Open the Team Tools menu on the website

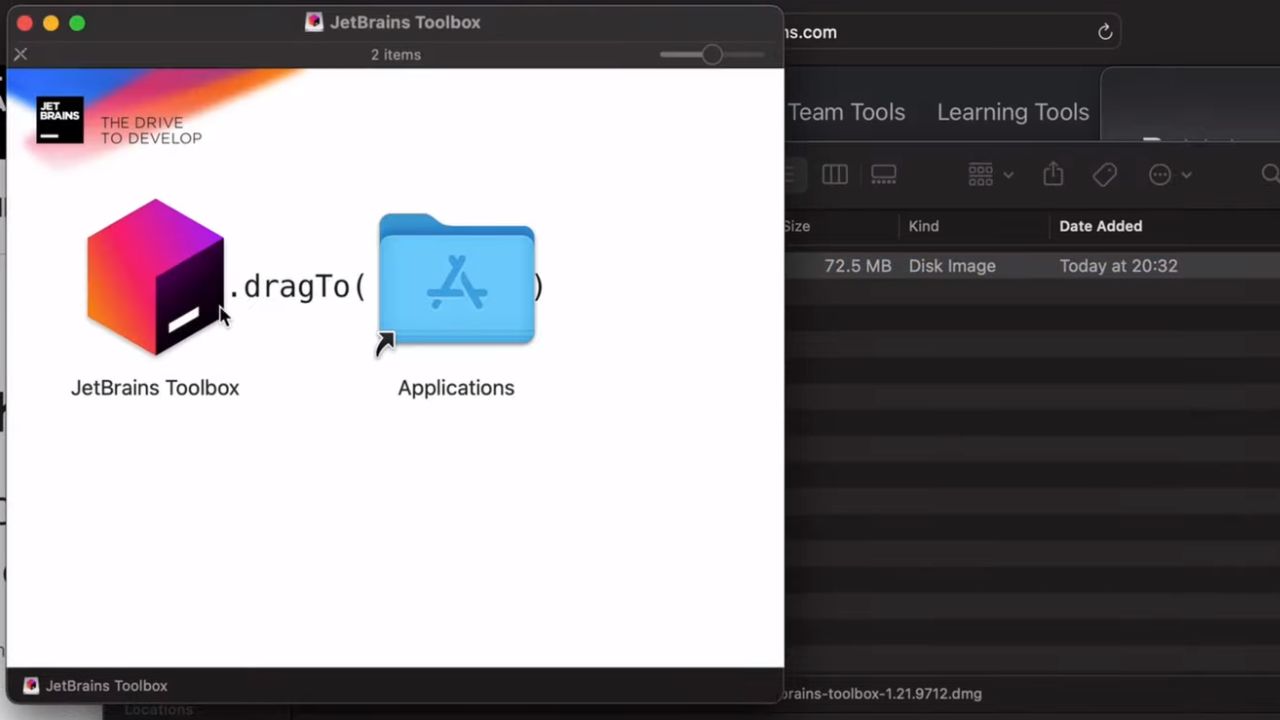tap(846, 112)
